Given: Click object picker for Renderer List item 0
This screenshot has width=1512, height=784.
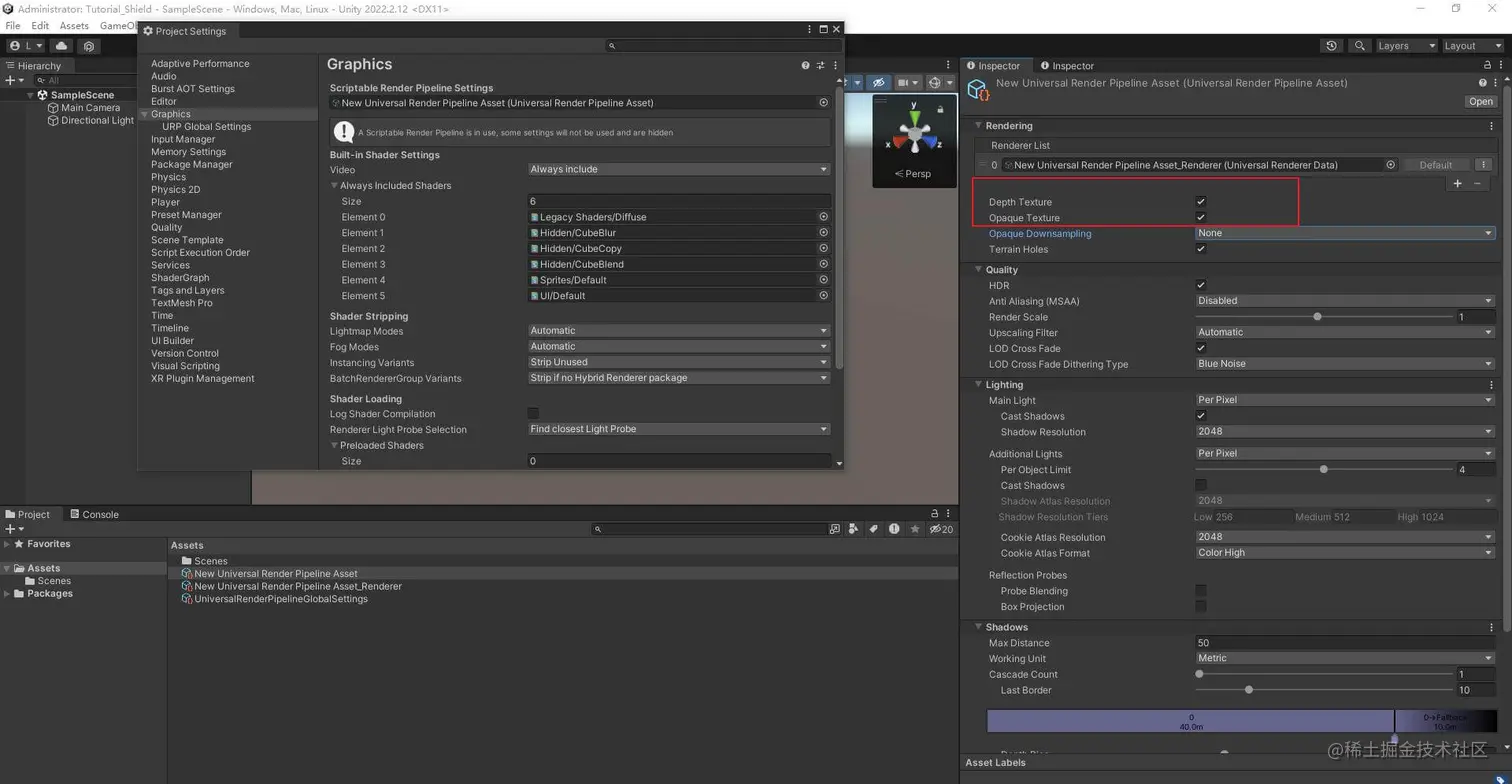Looking at the screenshot, I should [1390, 165].
